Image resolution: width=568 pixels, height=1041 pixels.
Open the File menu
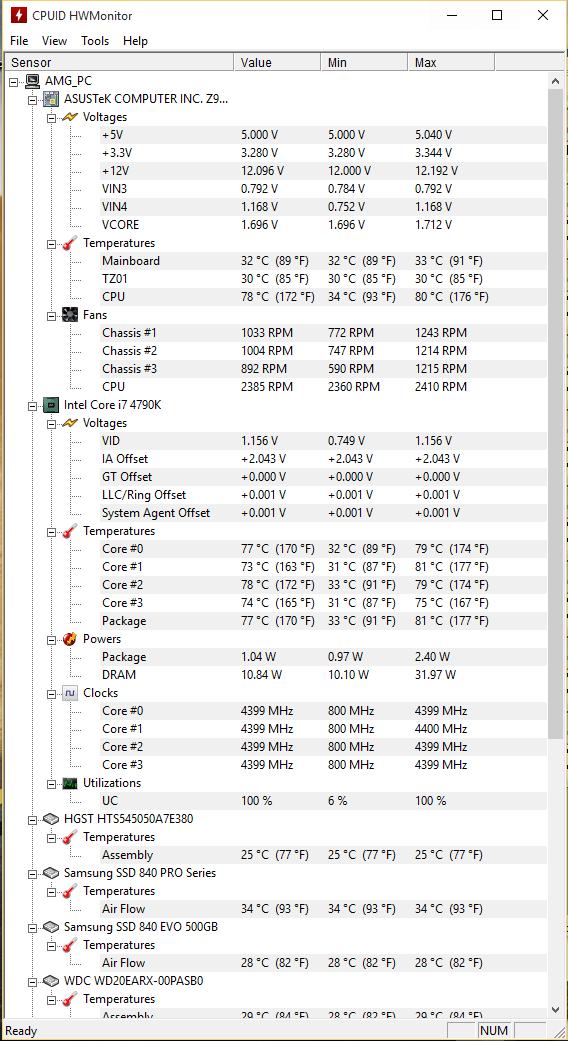[x=19, y=40]
